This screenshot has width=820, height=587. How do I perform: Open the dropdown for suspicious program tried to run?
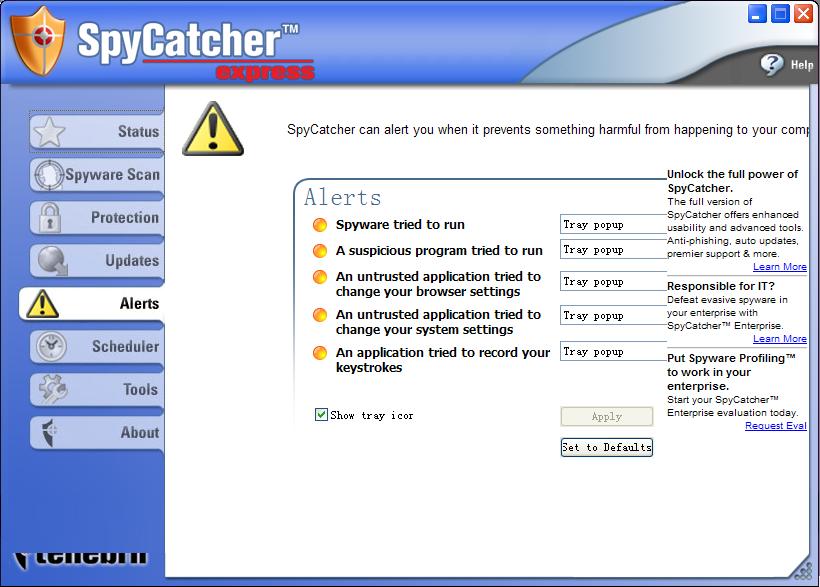(613, 250)
